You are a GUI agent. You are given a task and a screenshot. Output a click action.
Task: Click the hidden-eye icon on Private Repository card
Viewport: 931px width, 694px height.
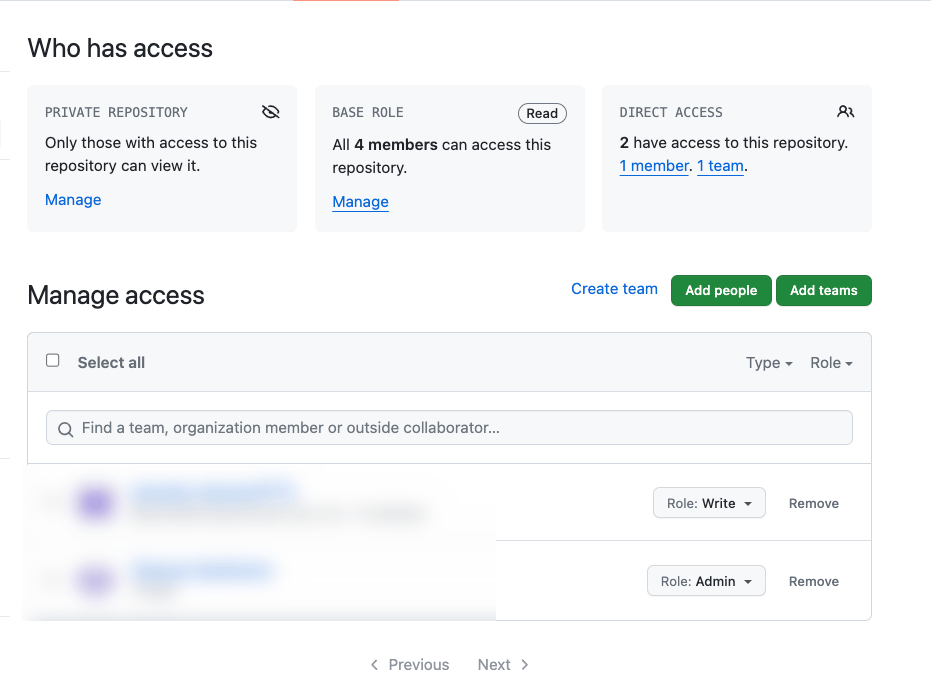coord(270,111)
